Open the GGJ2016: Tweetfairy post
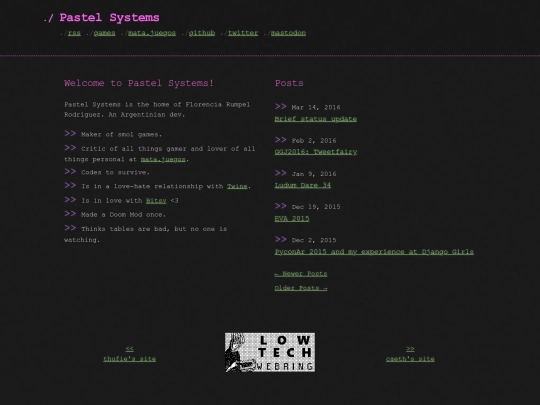 (x=315, y=152)
